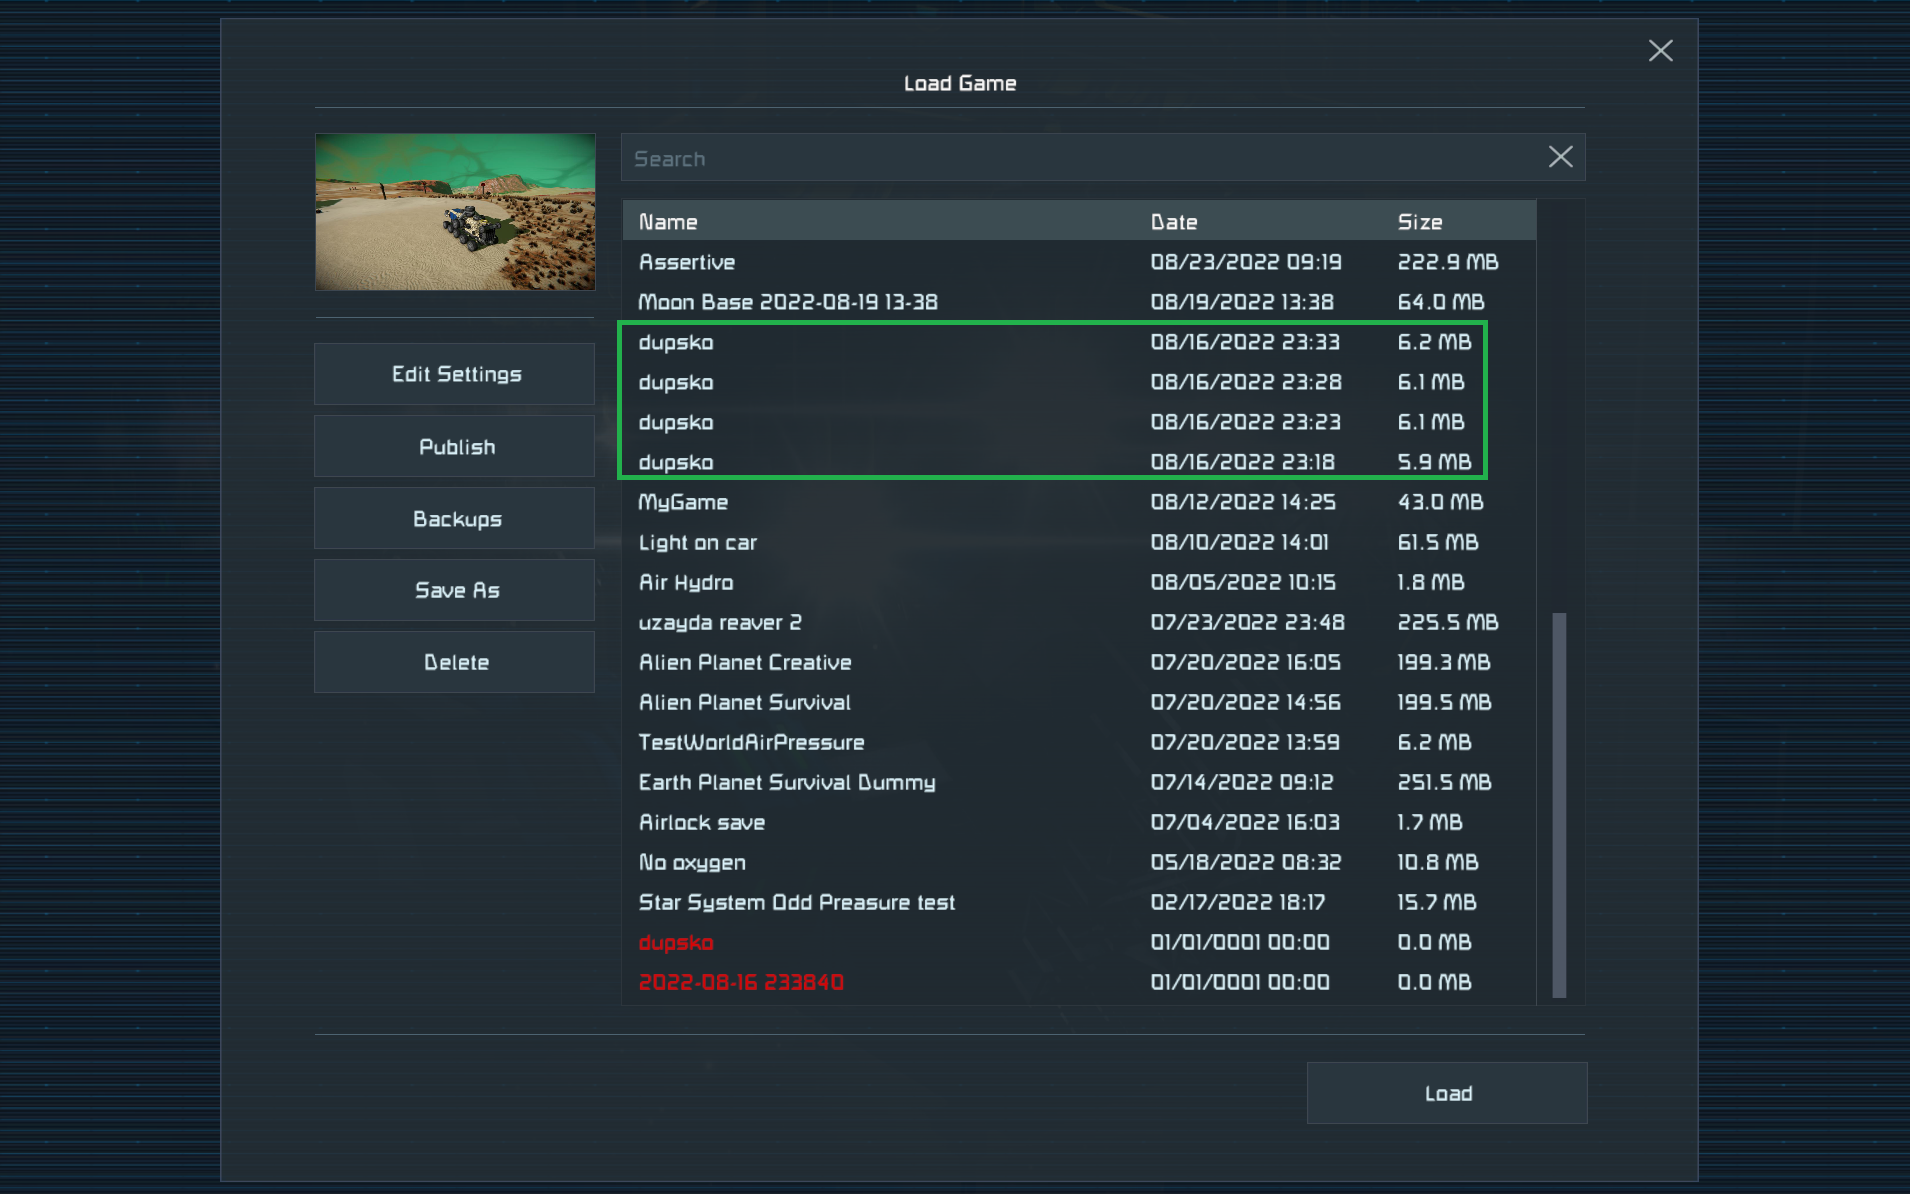The image size is (1912, 1194).
Task: Open the Backups list
Action: click(455, 518)
